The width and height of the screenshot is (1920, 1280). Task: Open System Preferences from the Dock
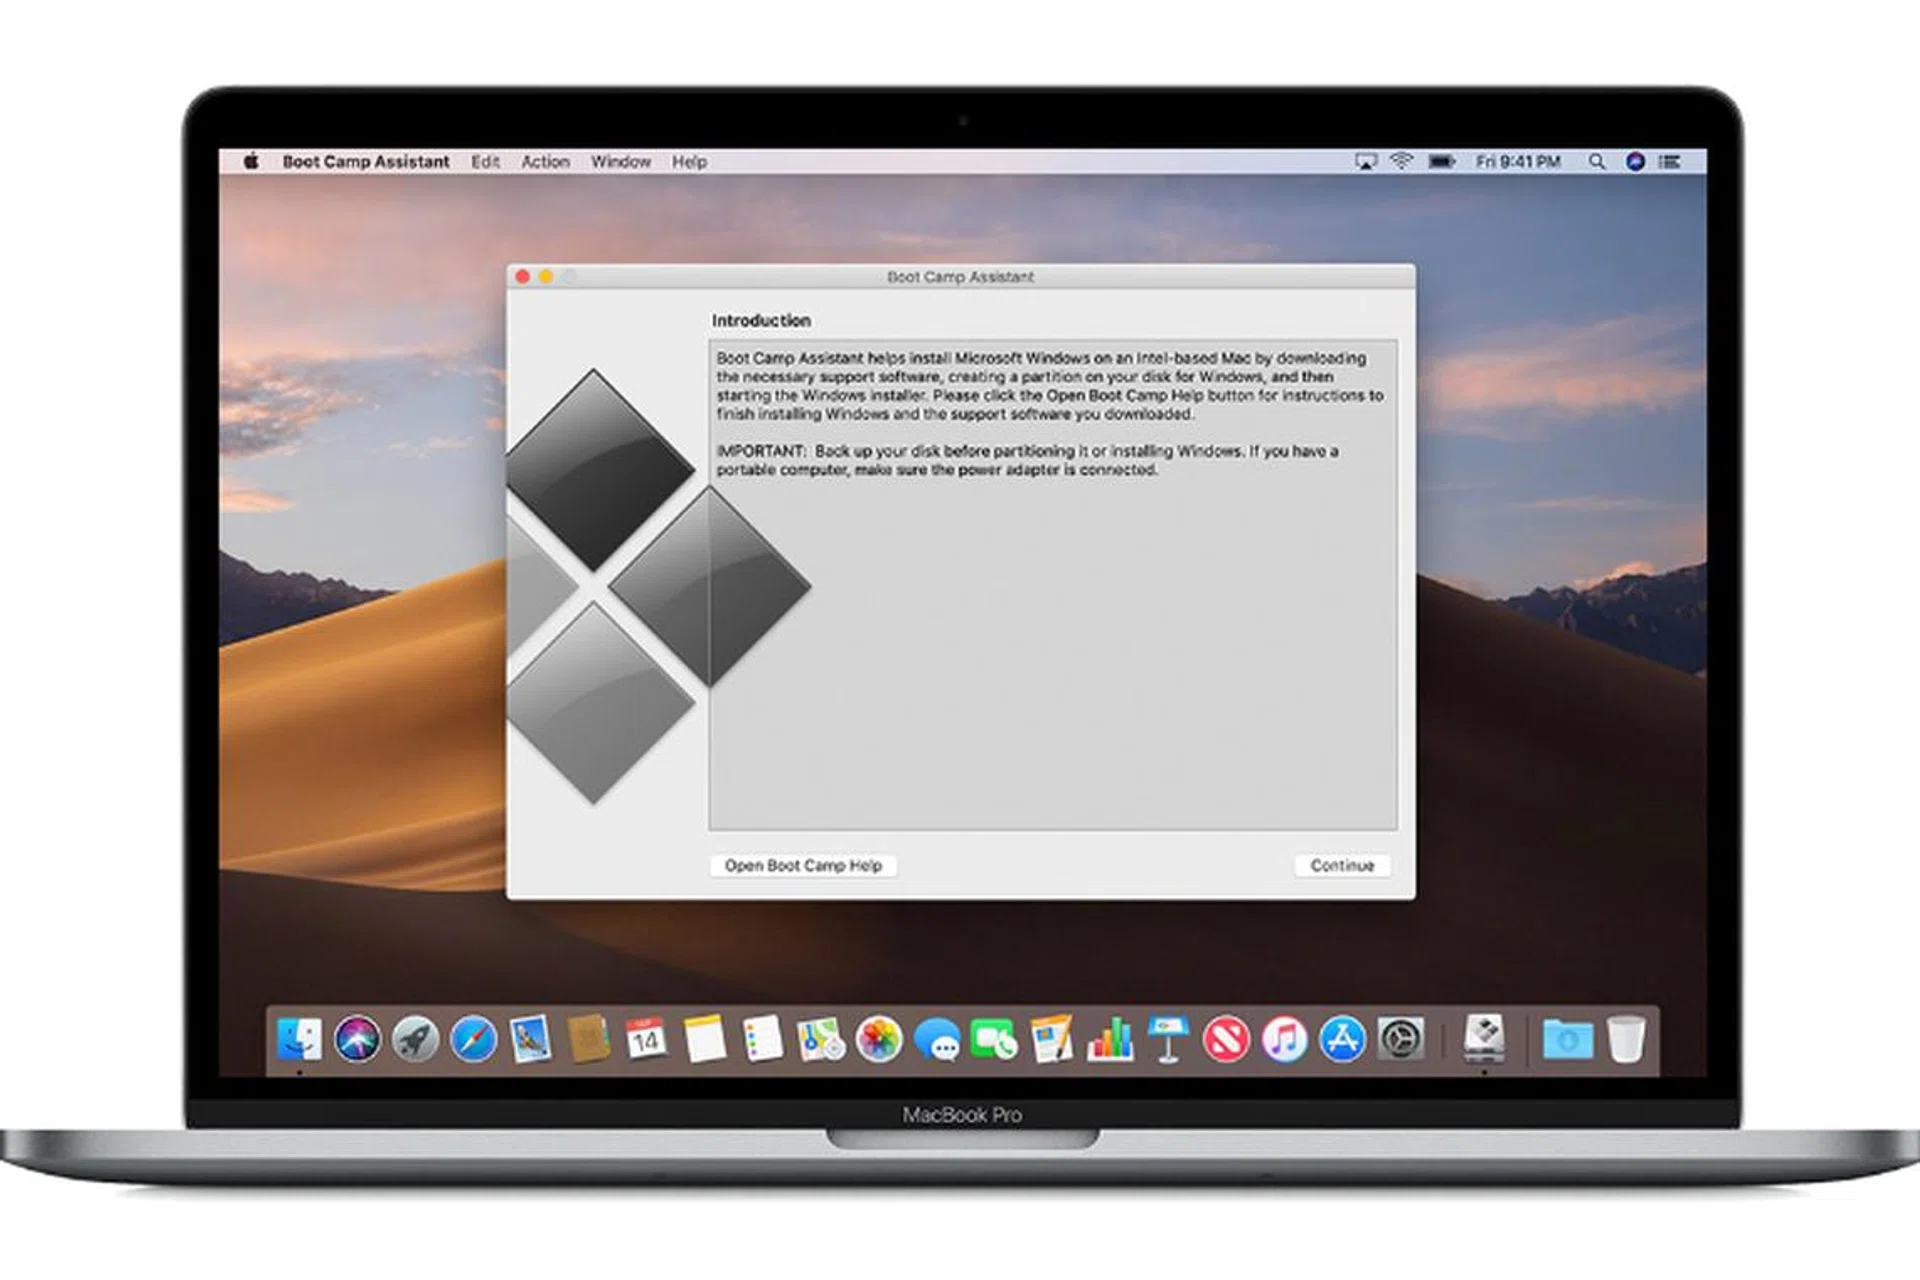pyautogui.click(x=1402, y=1040)
